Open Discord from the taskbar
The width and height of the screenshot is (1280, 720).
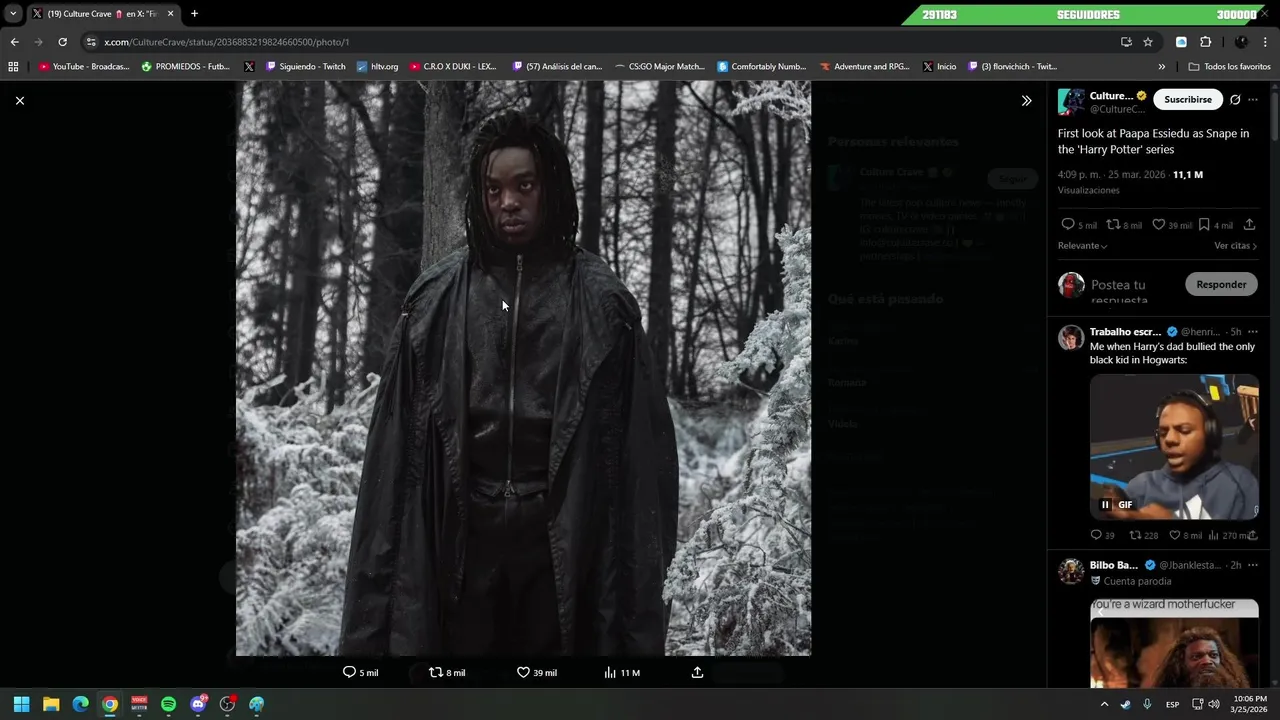[198, 704]
